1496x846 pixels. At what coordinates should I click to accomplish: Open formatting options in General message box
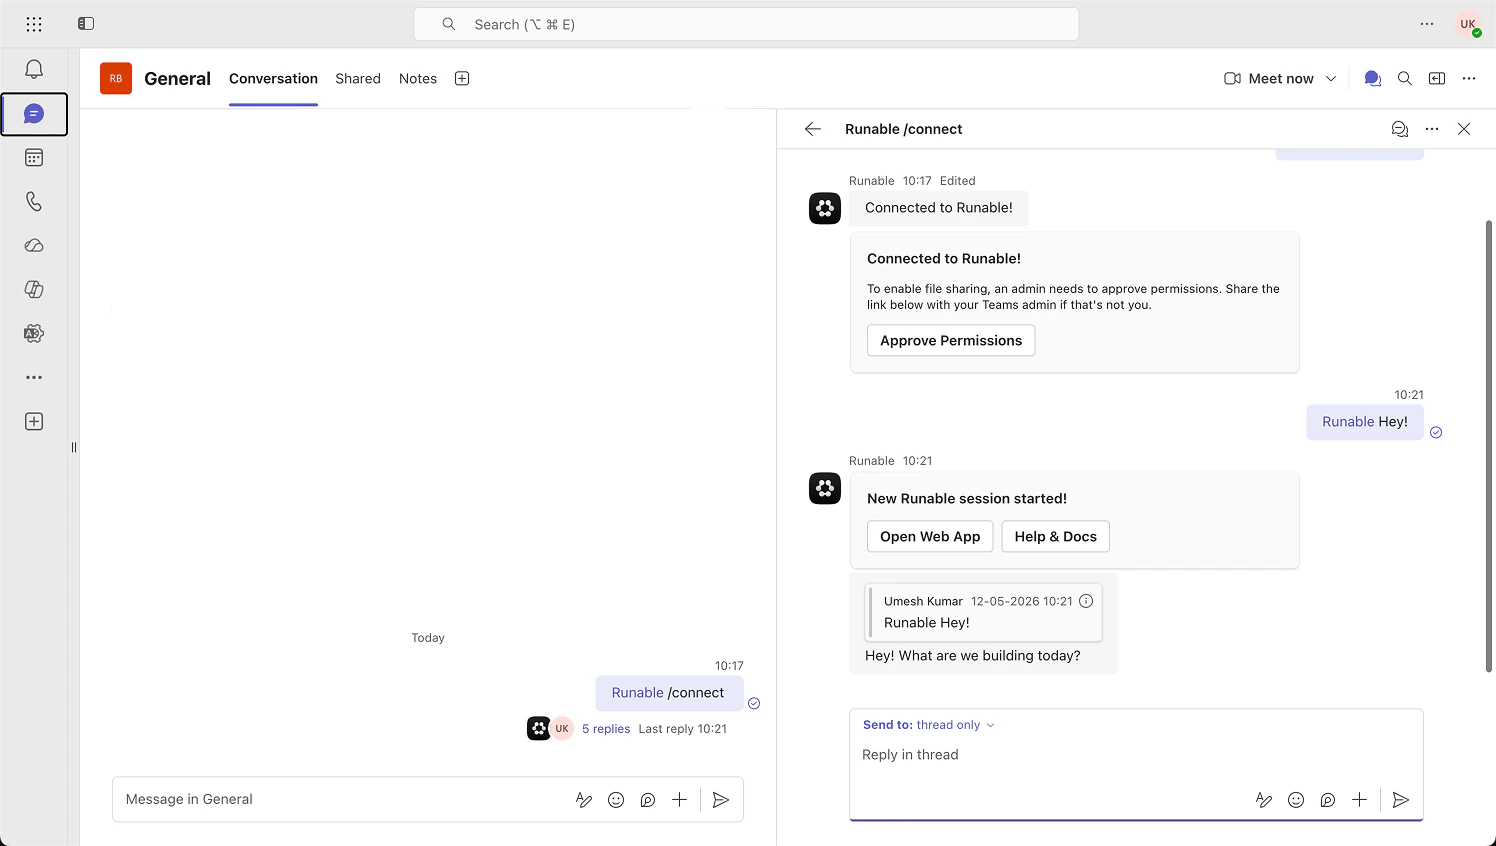(584, 800)
